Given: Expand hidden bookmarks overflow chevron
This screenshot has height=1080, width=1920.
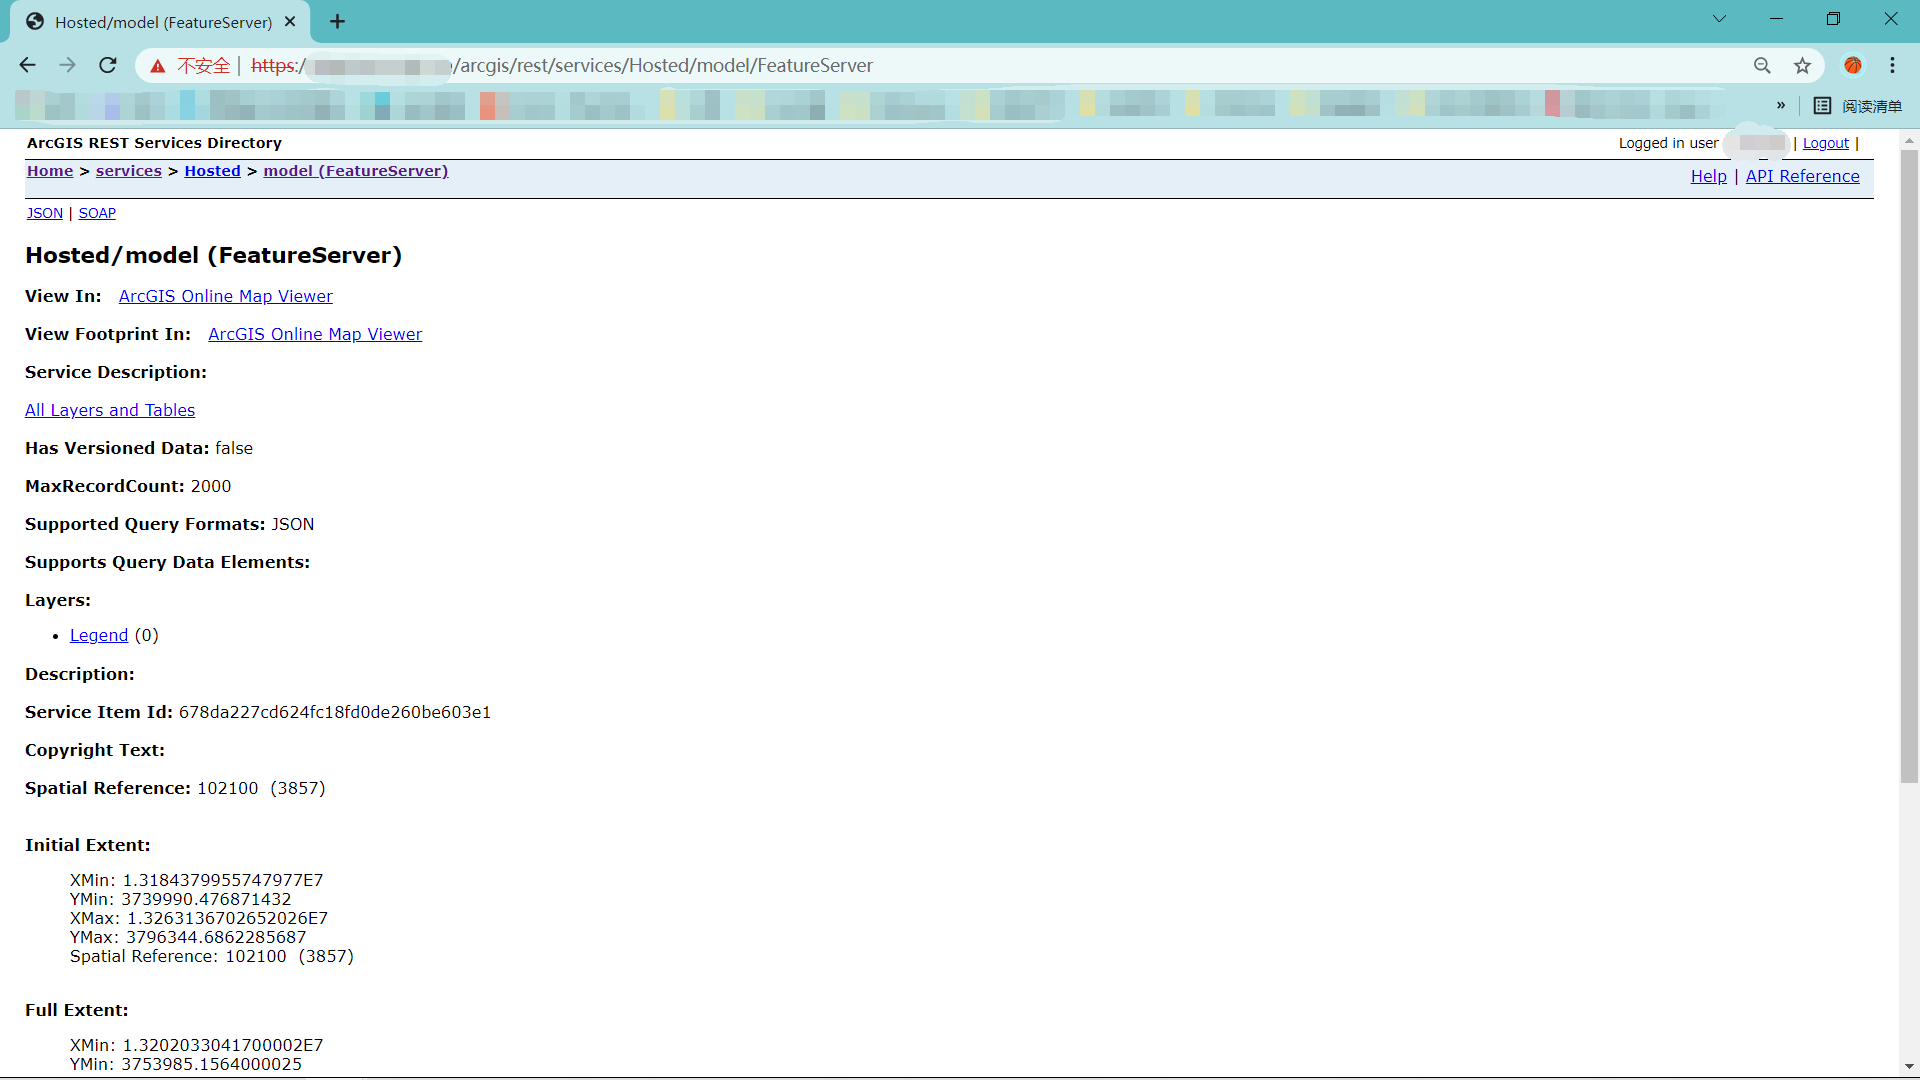Looking at the screenshot, I should click(x=1781, y=106).
